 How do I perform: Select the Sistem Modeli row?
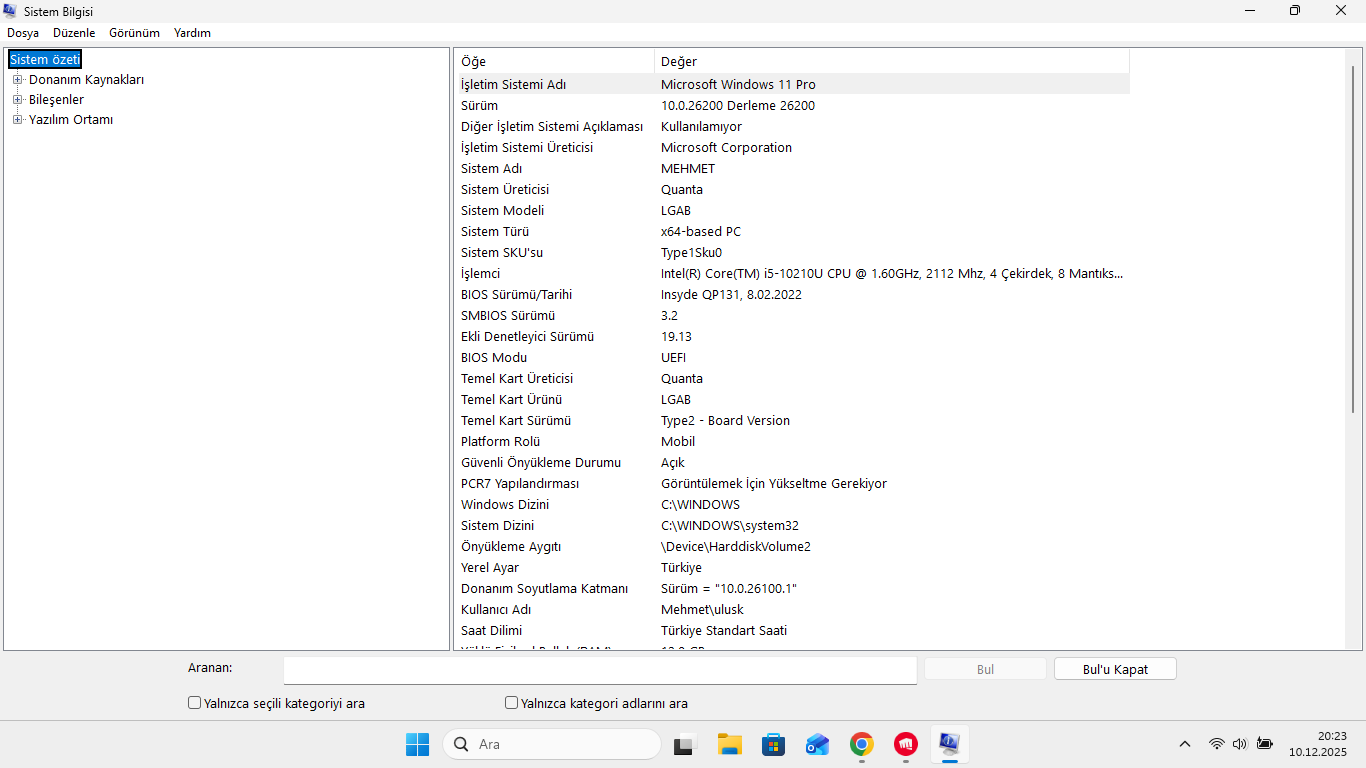tap(792, 211)
